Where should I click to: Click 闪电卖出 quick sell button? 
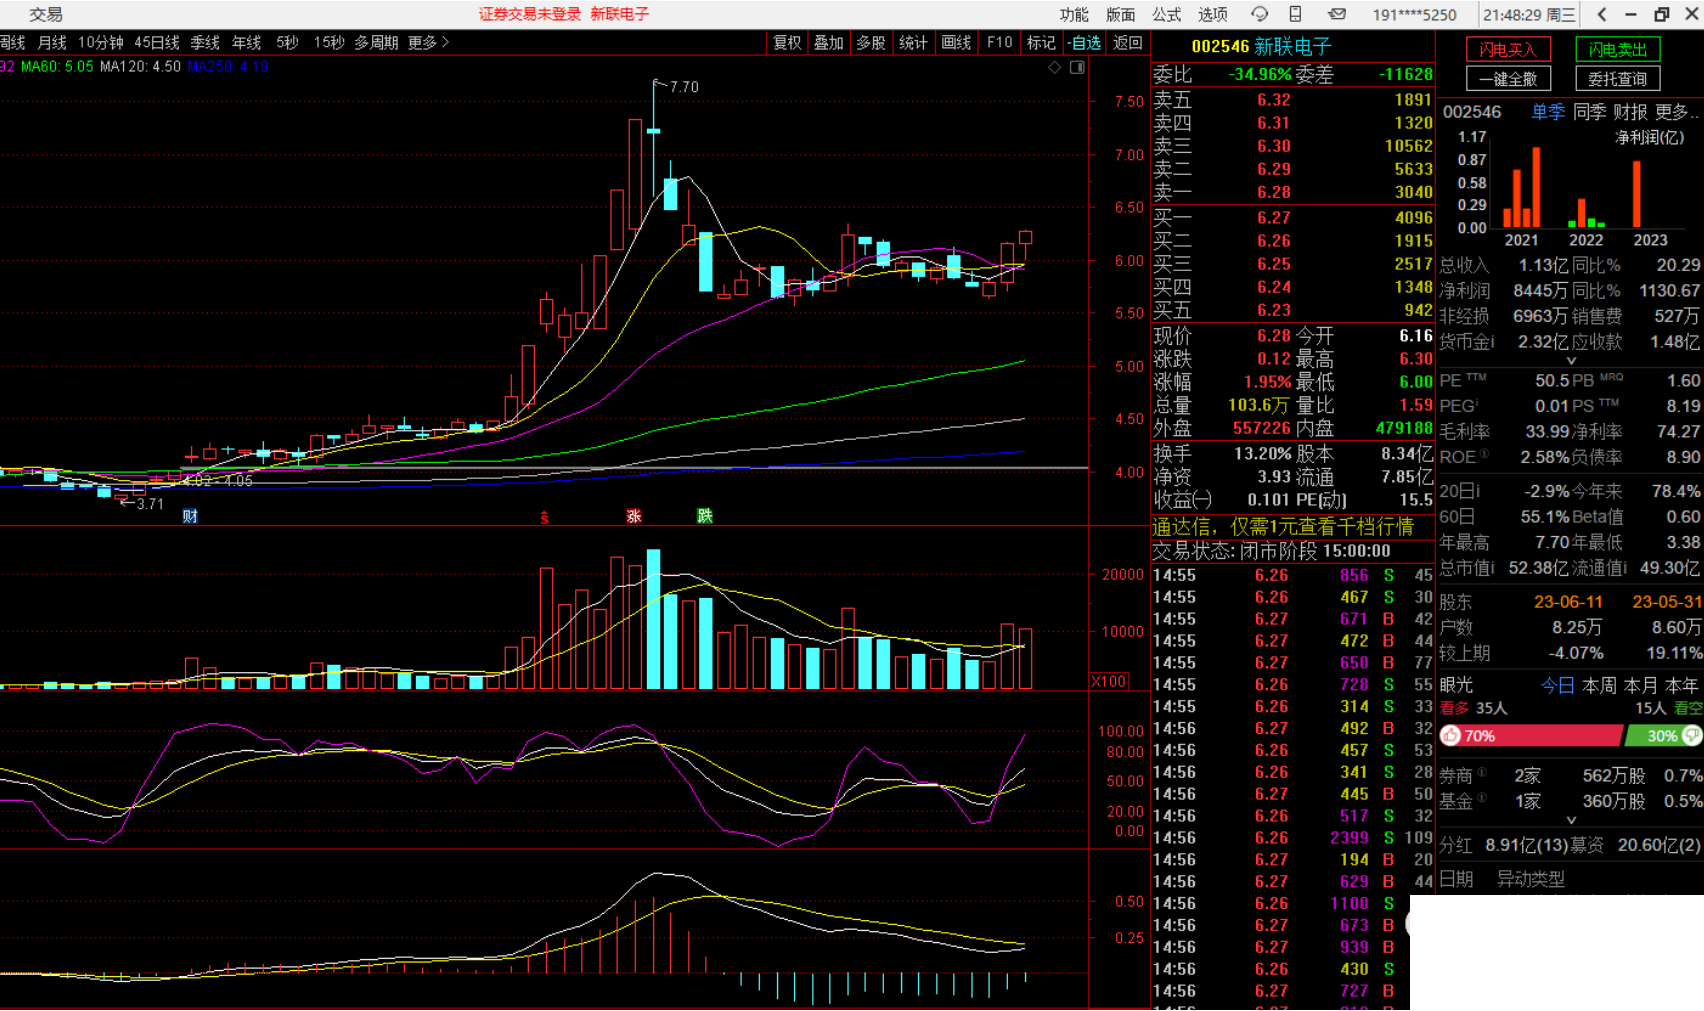click(1617, 49)
